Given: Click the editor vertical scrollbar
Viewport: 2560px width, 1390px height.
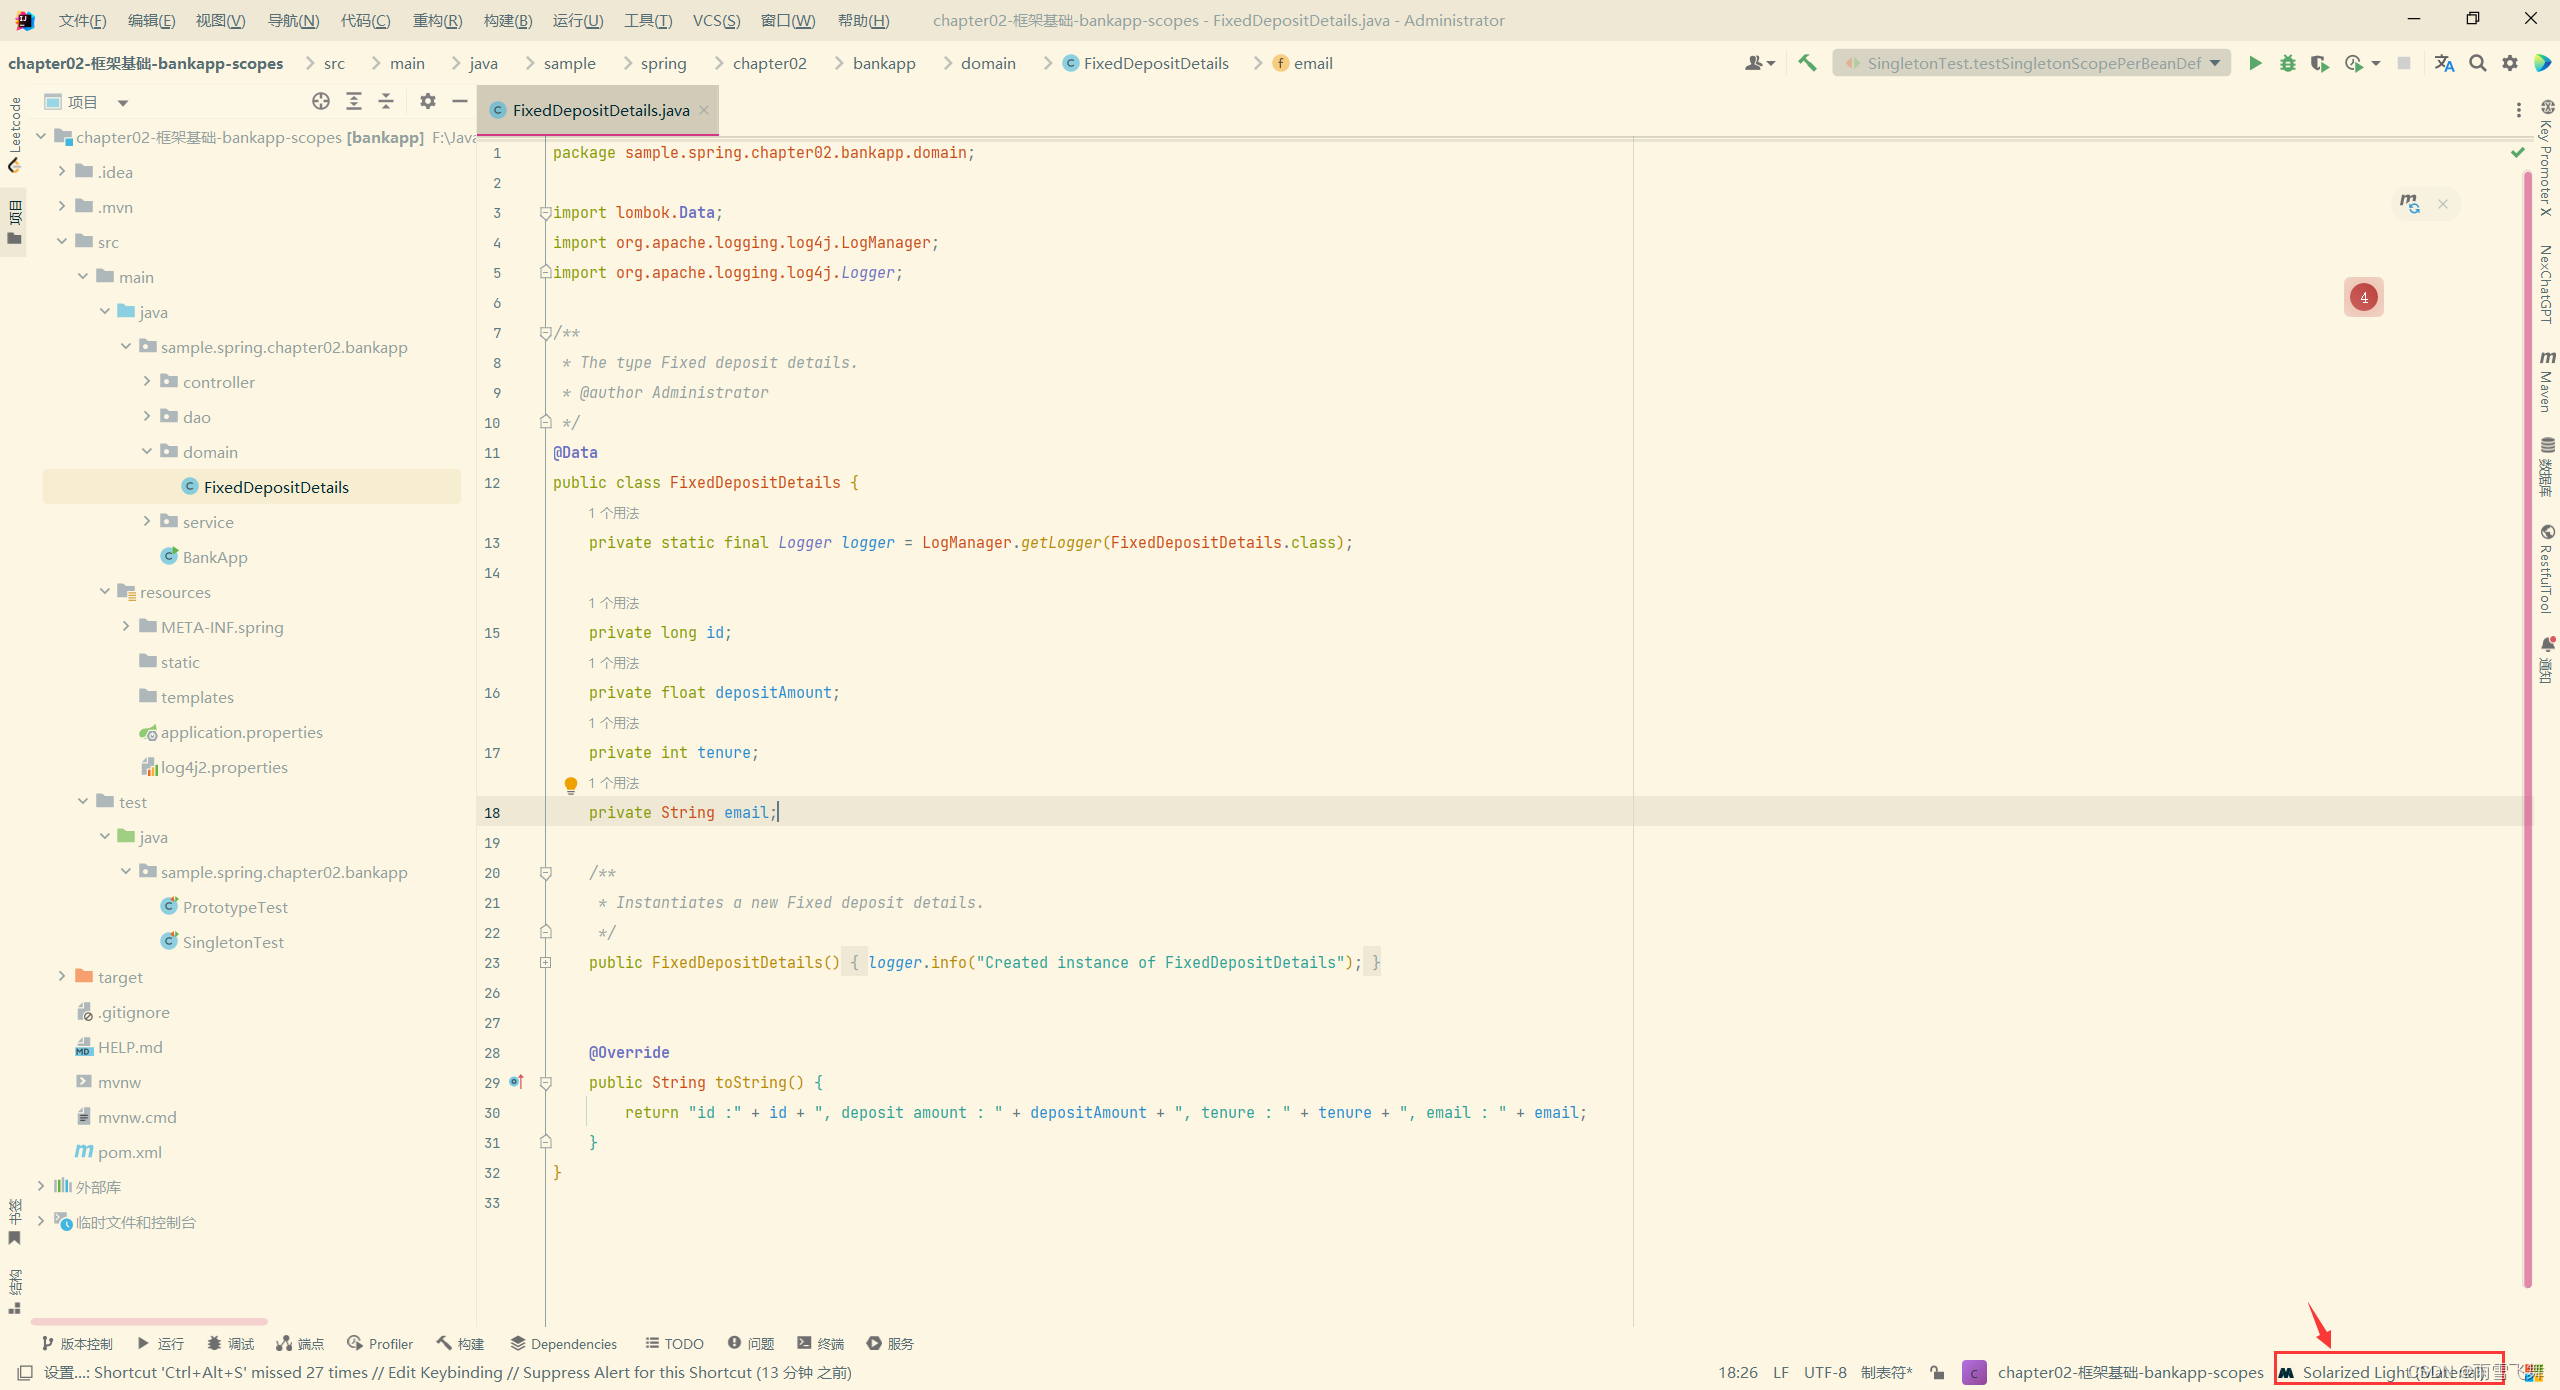Looking at the screenshot, I should (x=2527, y=730).
